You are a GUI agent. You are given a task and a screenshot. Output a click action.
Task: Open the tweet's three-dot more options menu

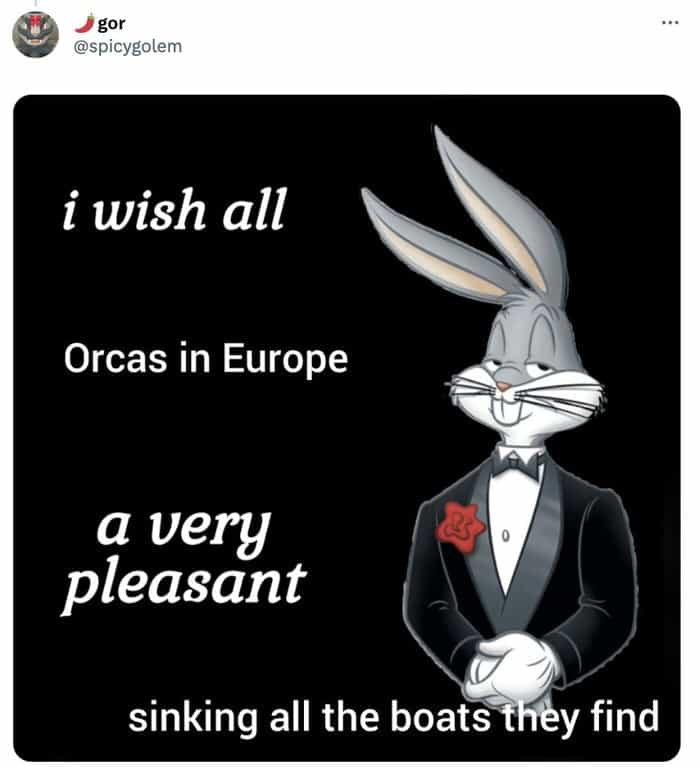coord(669,22)
